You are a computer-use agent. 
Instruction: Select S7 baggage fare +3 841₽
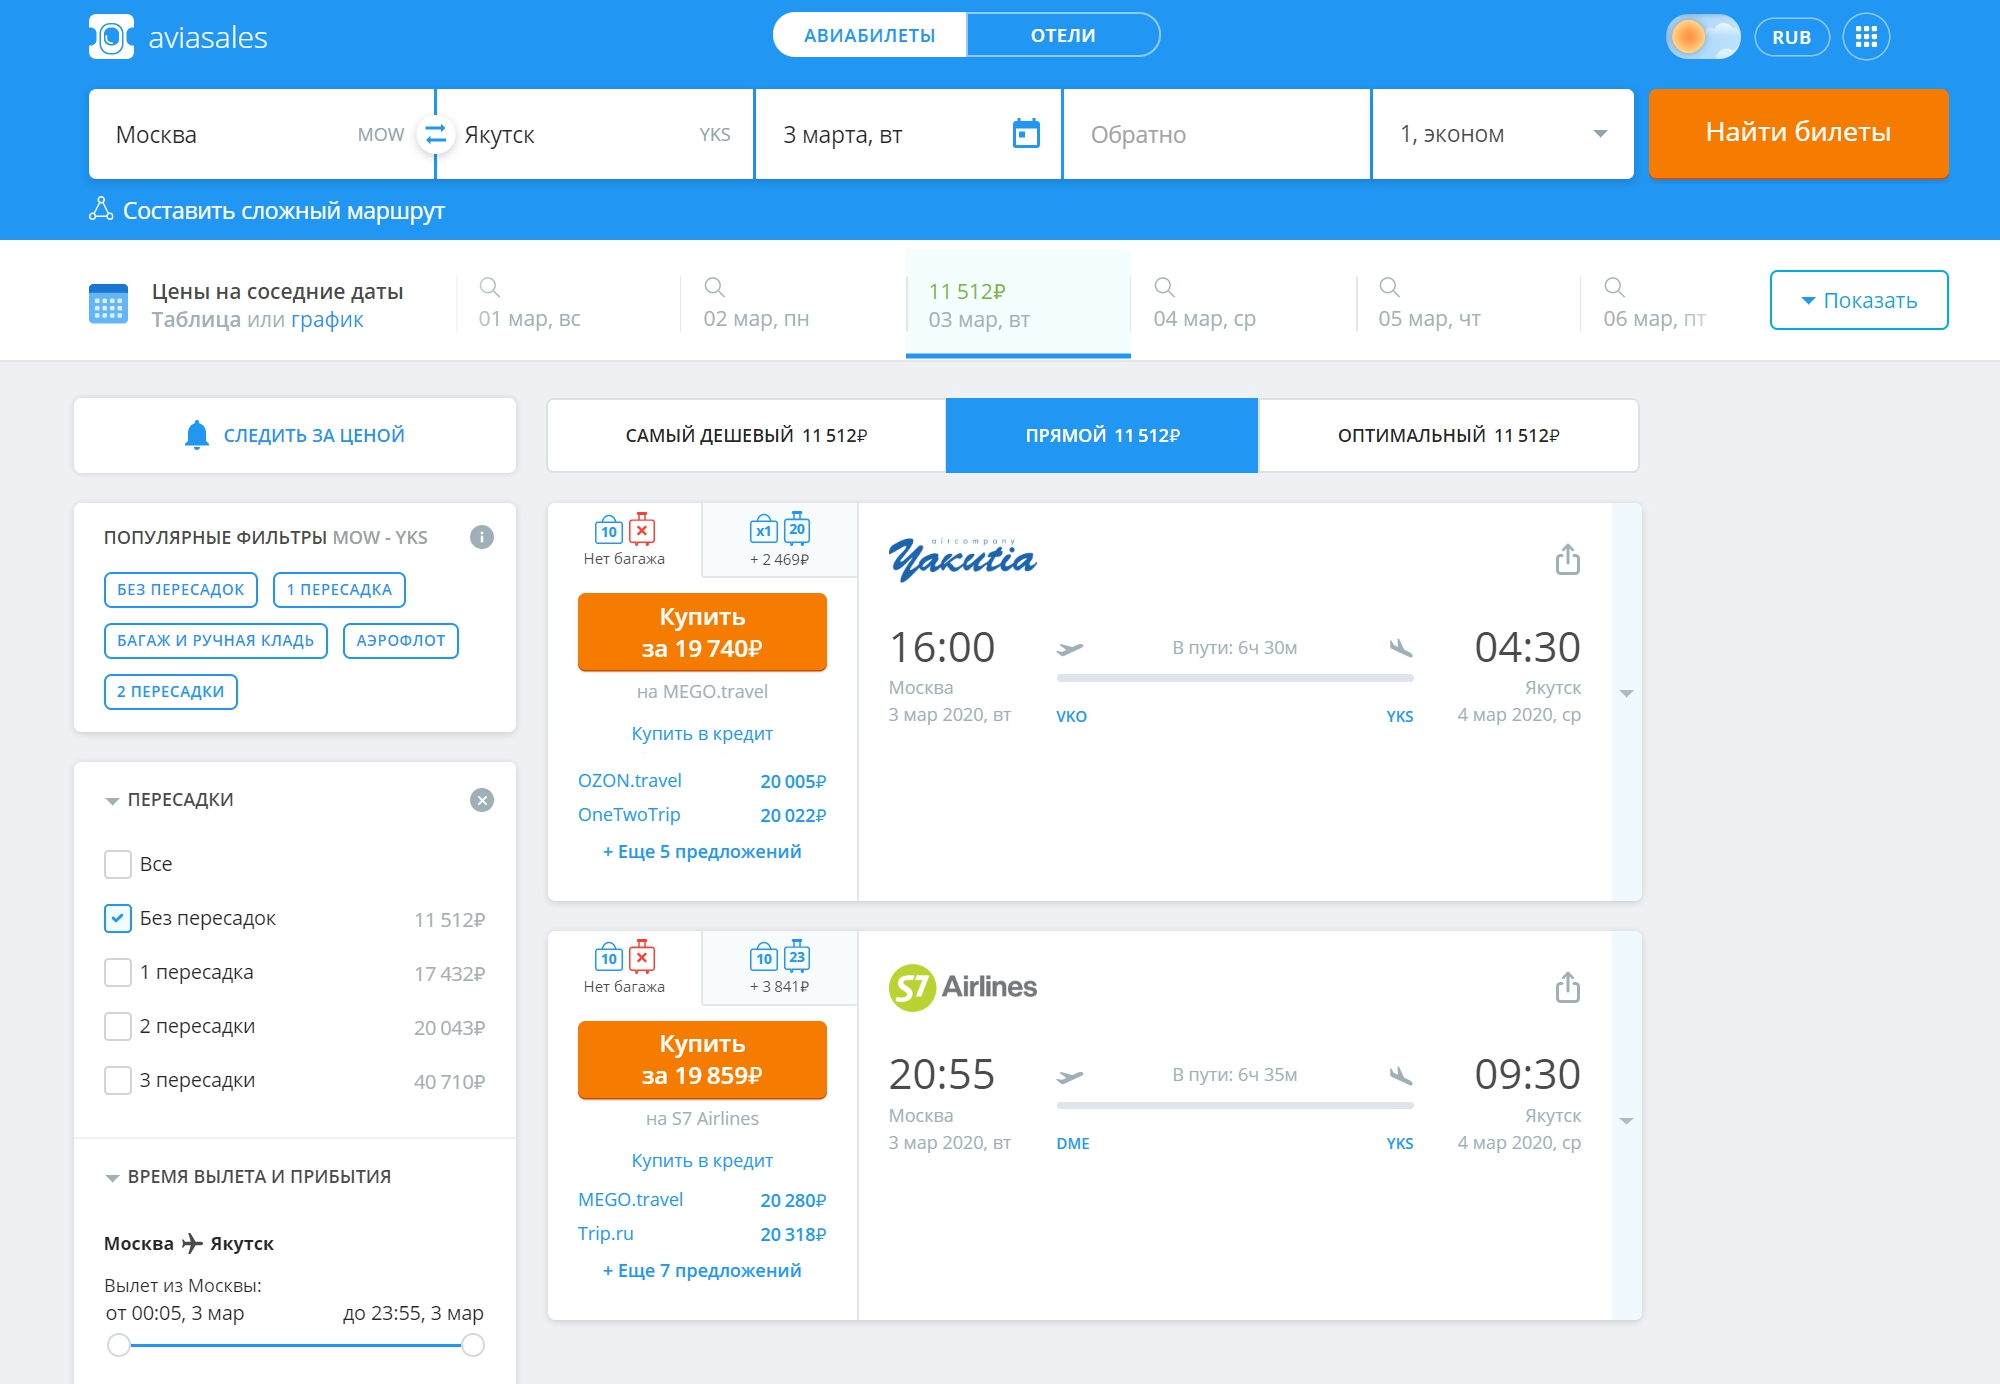[x=780, y=967]
